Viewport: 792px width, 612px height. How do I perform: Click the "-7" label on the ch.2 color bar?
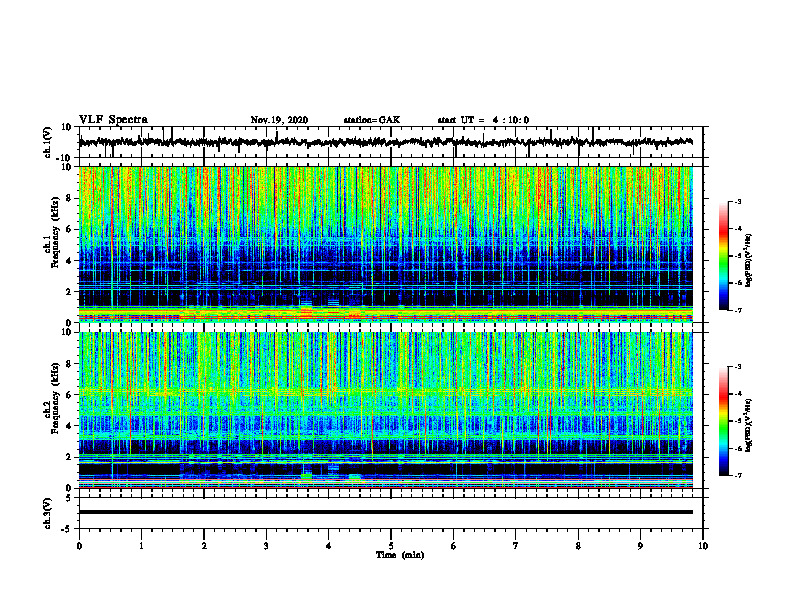click(737, 475)
